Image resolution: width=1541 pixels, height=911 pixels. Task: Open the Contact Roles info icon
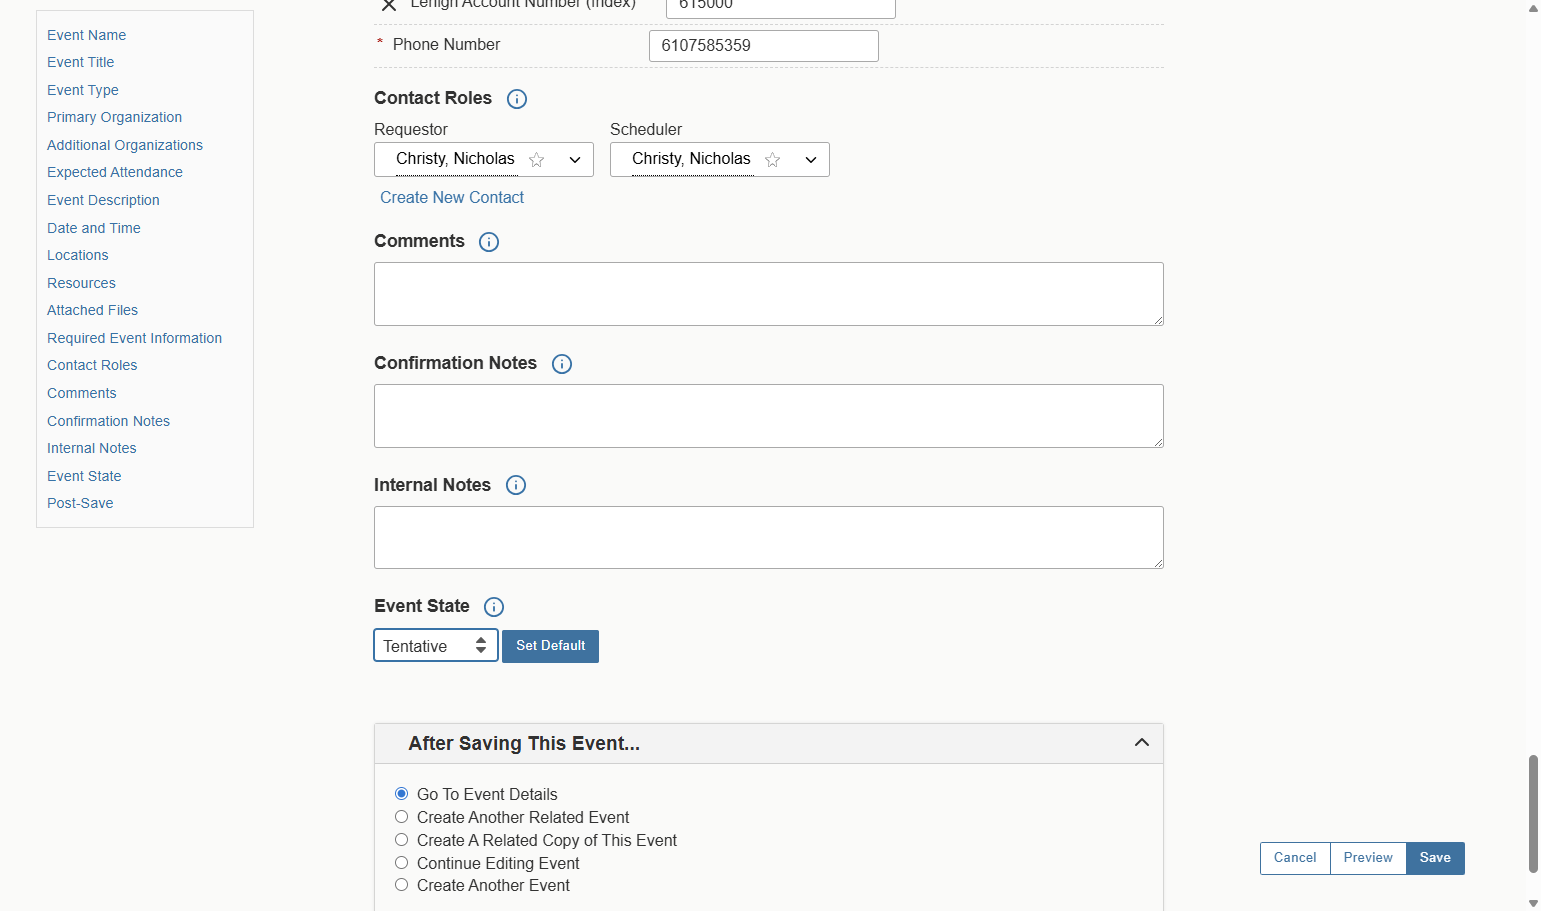pos(517,99)
